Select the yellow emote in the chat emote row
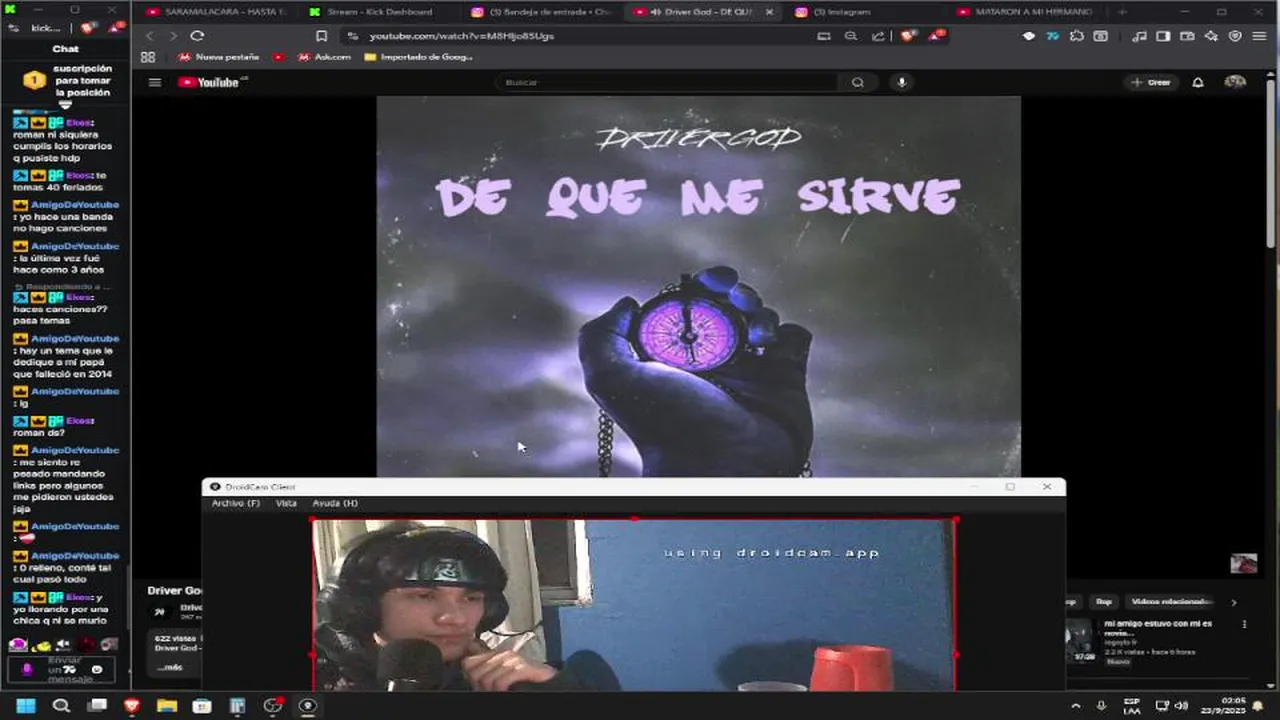Viewport: 1280px width, 720px height. (x=41, y=645)
